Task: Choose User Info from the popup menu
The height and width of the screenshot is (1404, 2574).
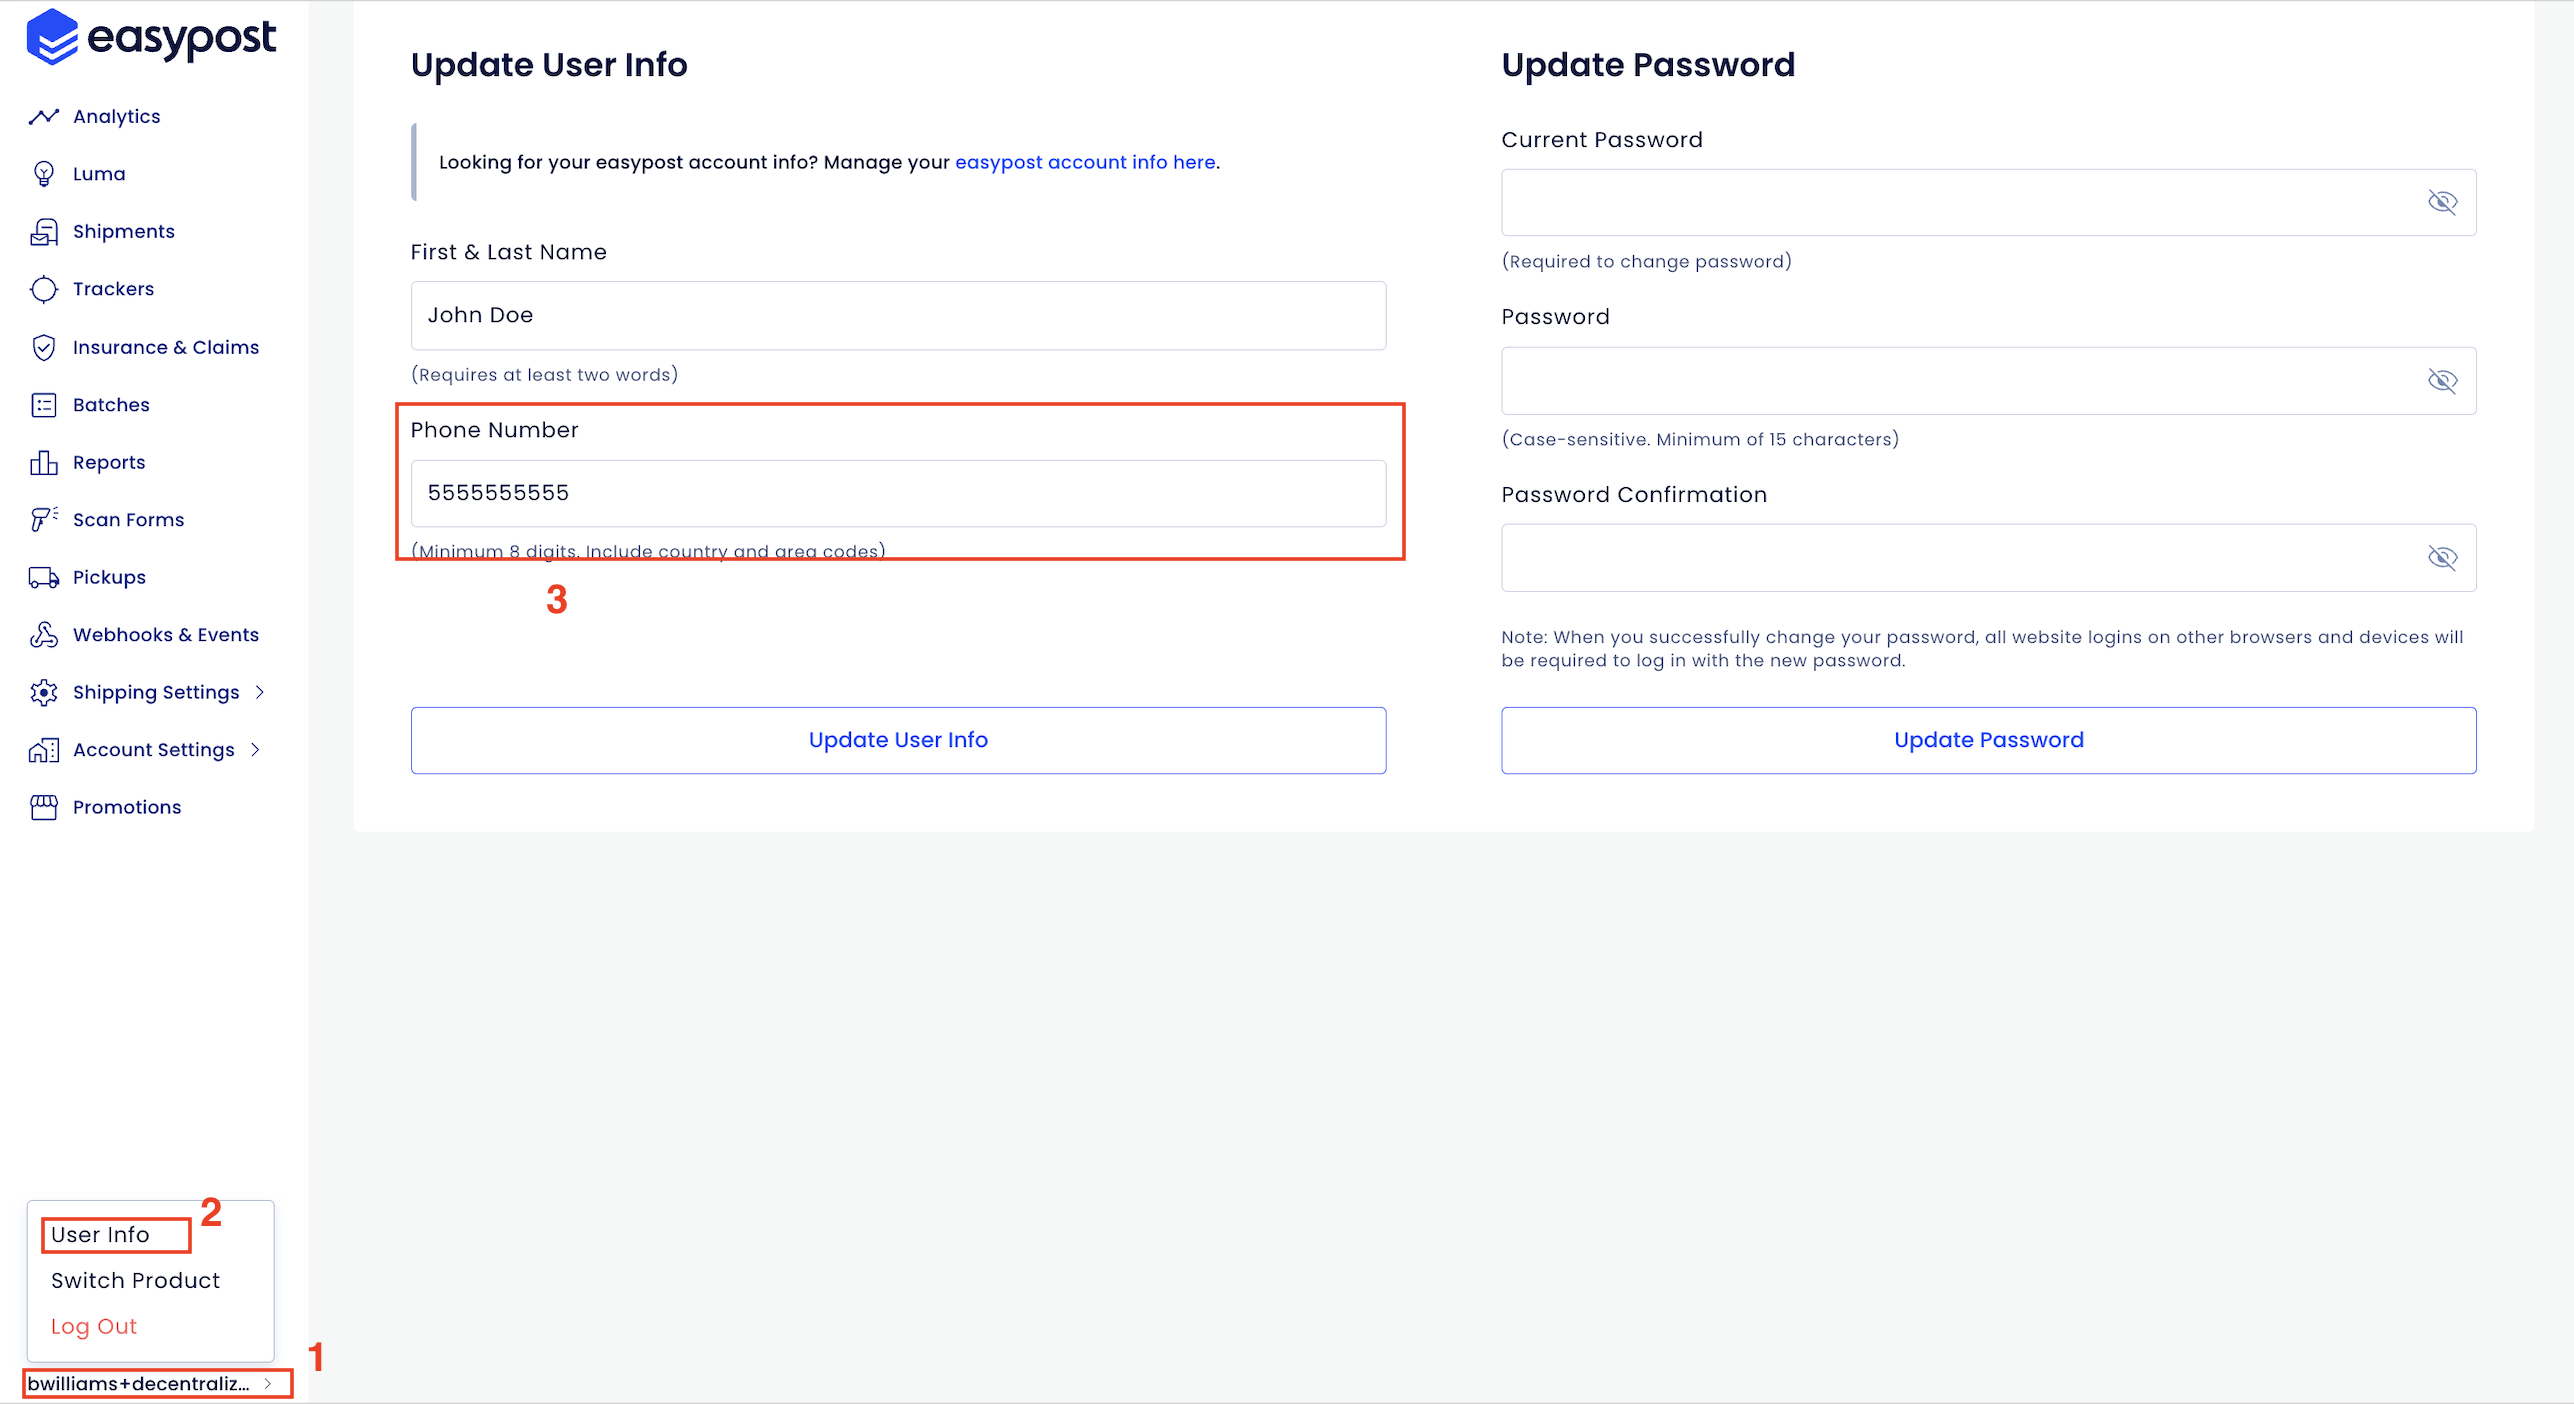Action: tap(100, 1235)
